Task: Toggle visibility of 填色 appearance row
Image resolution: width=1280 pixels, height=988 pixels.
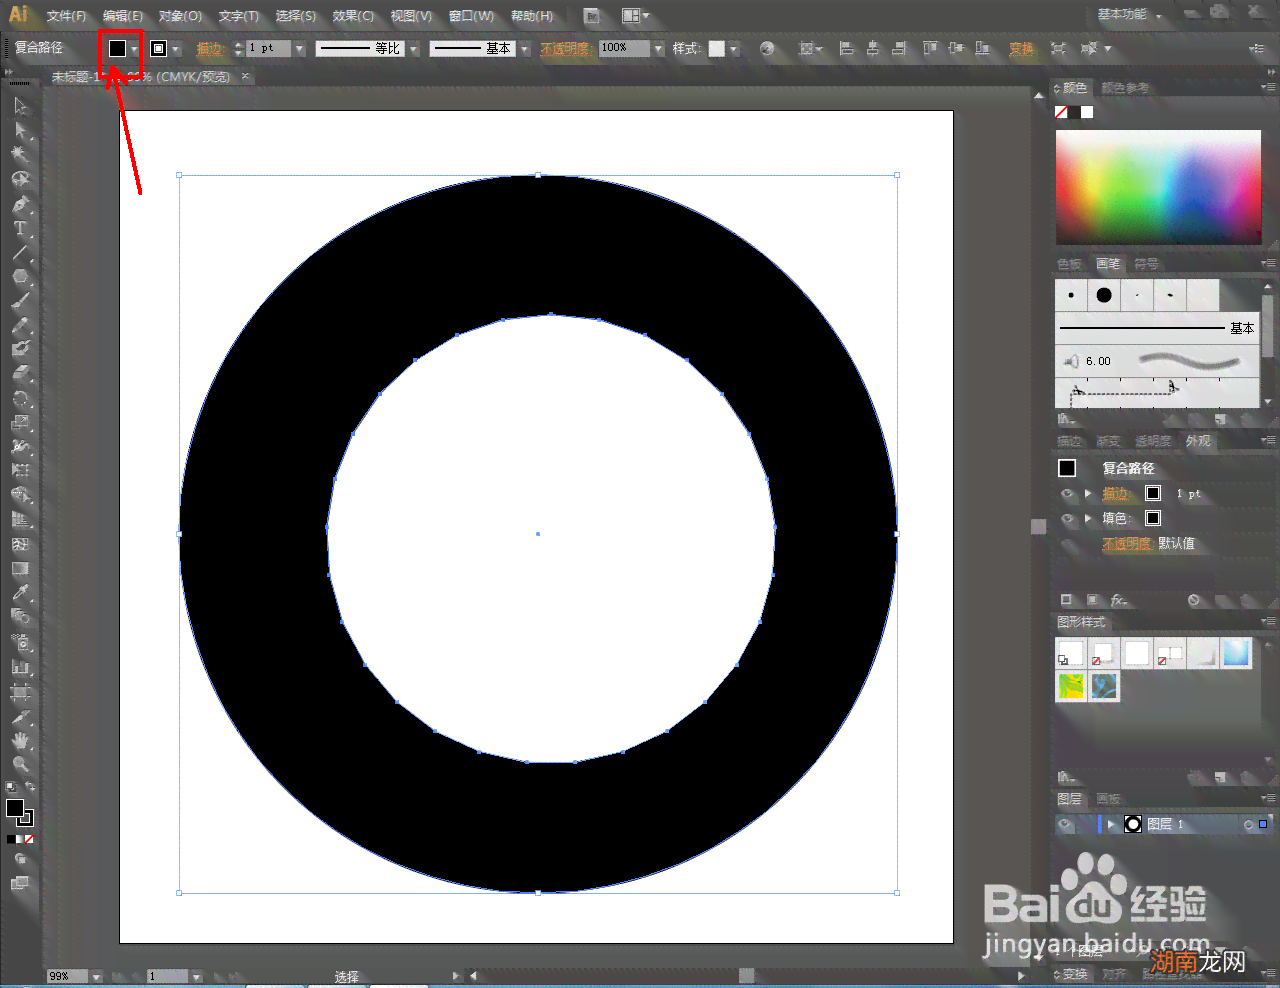Action: [1067, 519]
